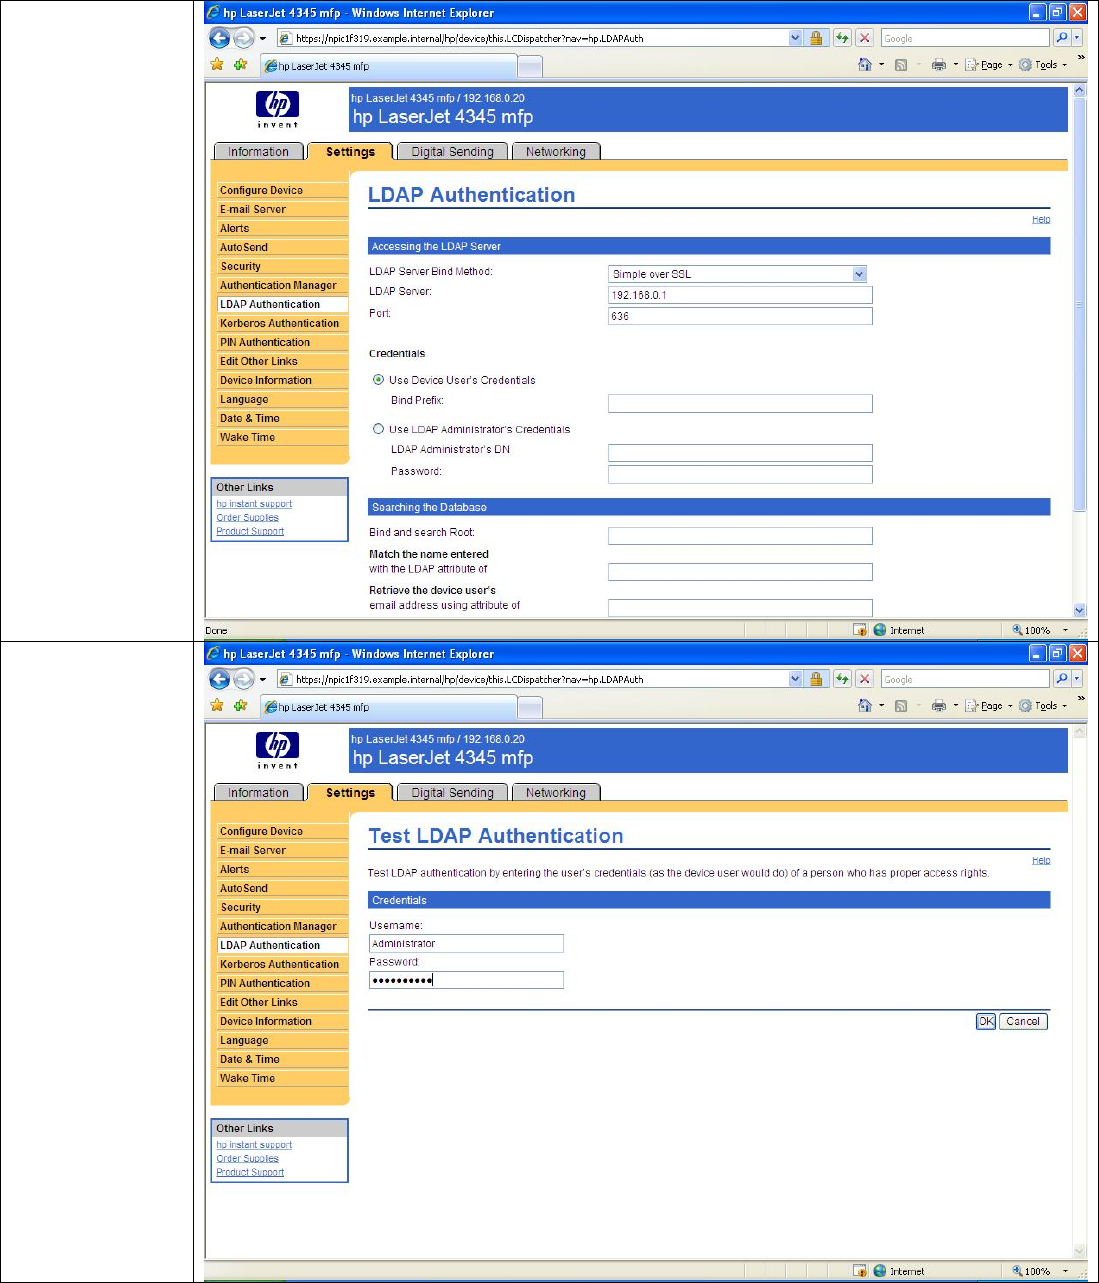Click Add to Favorites icon in LDAP Authentication page browser
The image size is (1099, 1283).
pyautogui.click(x=240, y=65)
